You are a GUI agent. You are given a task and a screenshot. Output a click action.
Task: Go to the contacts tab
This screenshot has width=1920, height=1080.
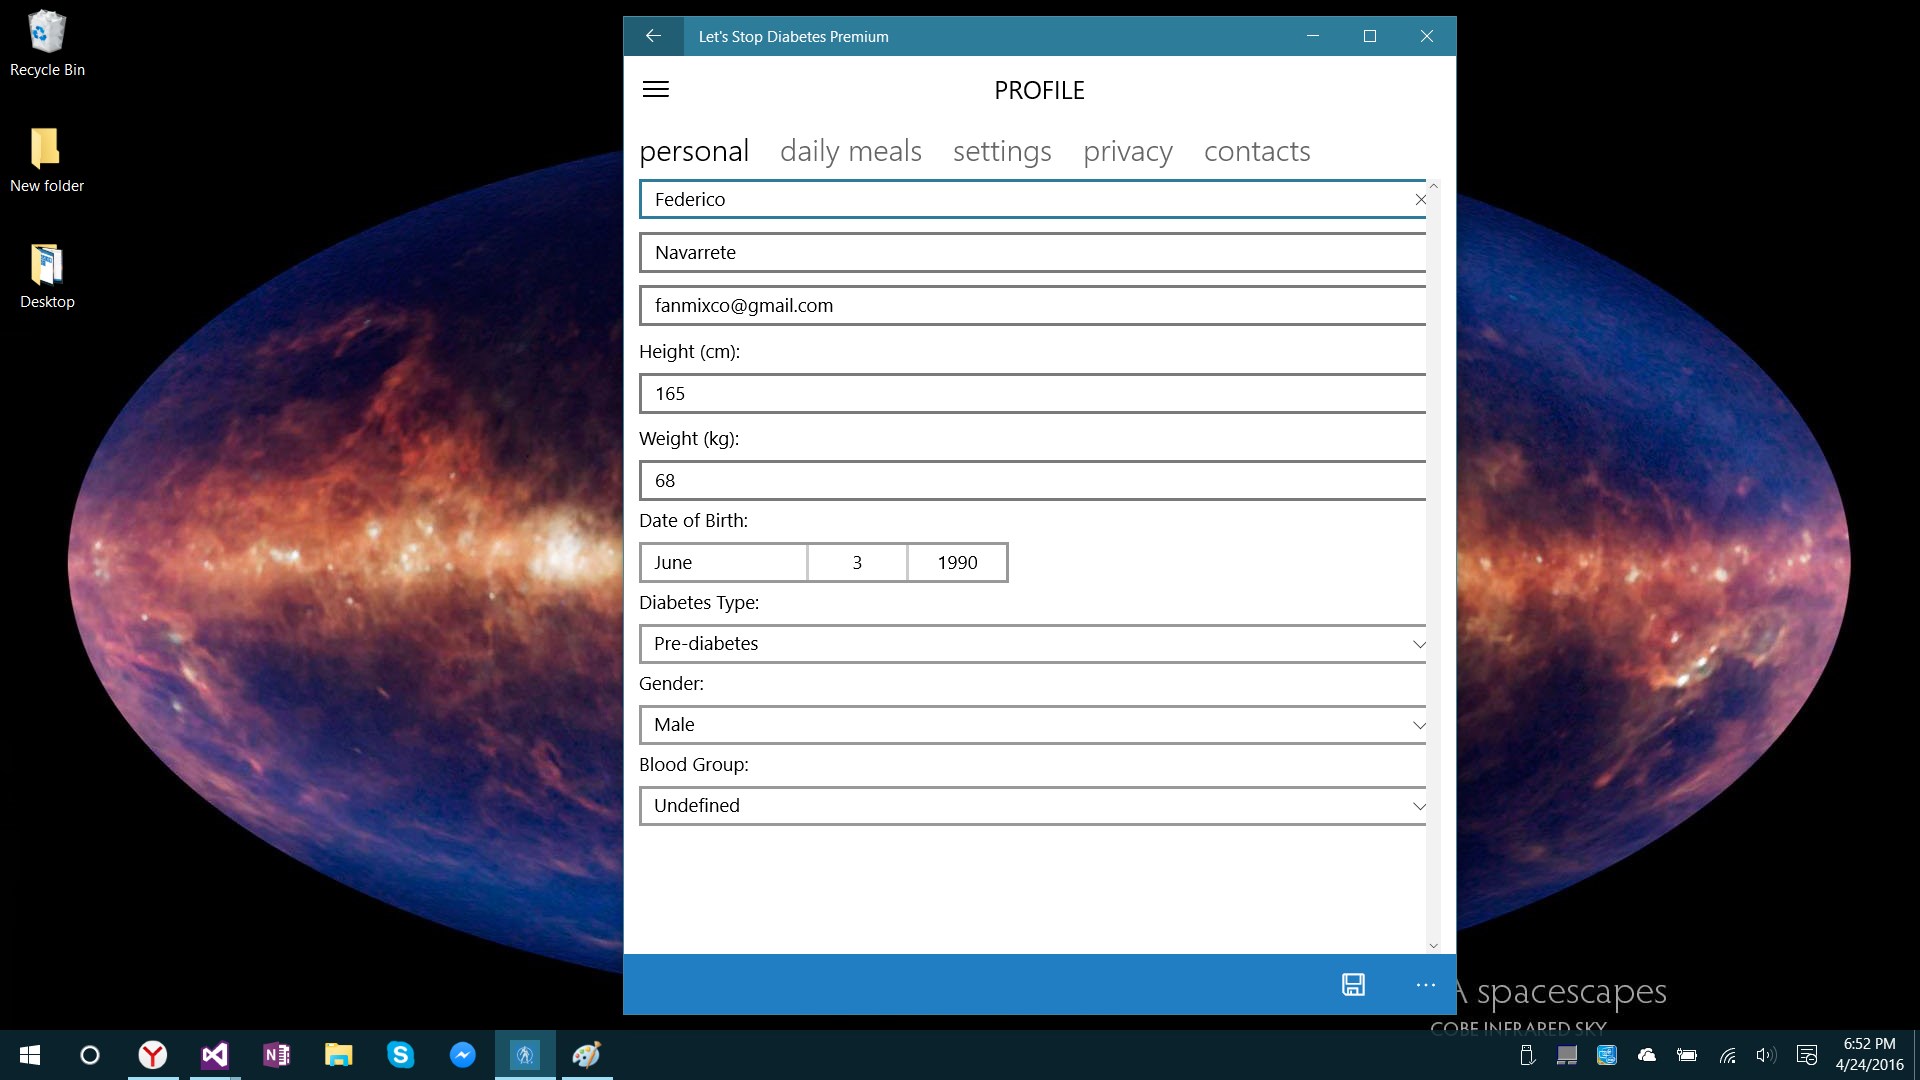click(1256, 152)
